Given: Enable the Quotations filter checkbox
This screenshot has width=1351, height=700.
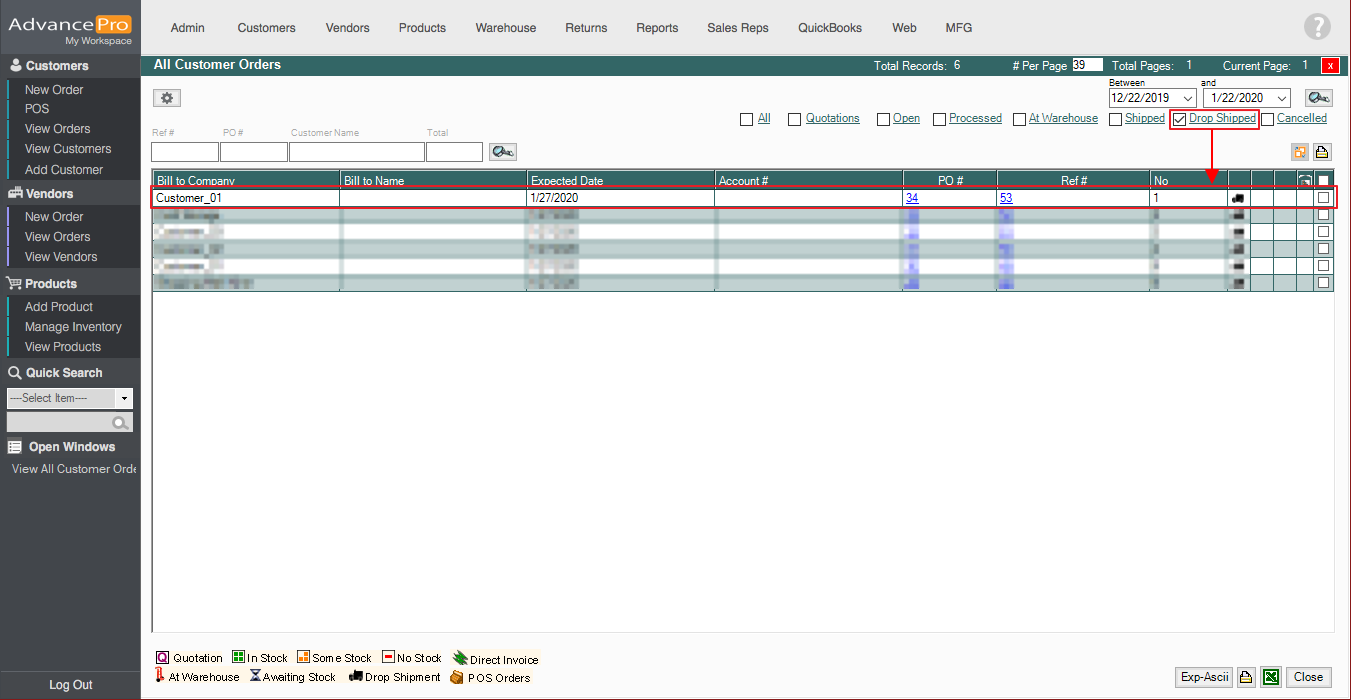Looking at the screenshot, I should pos(794,119).
